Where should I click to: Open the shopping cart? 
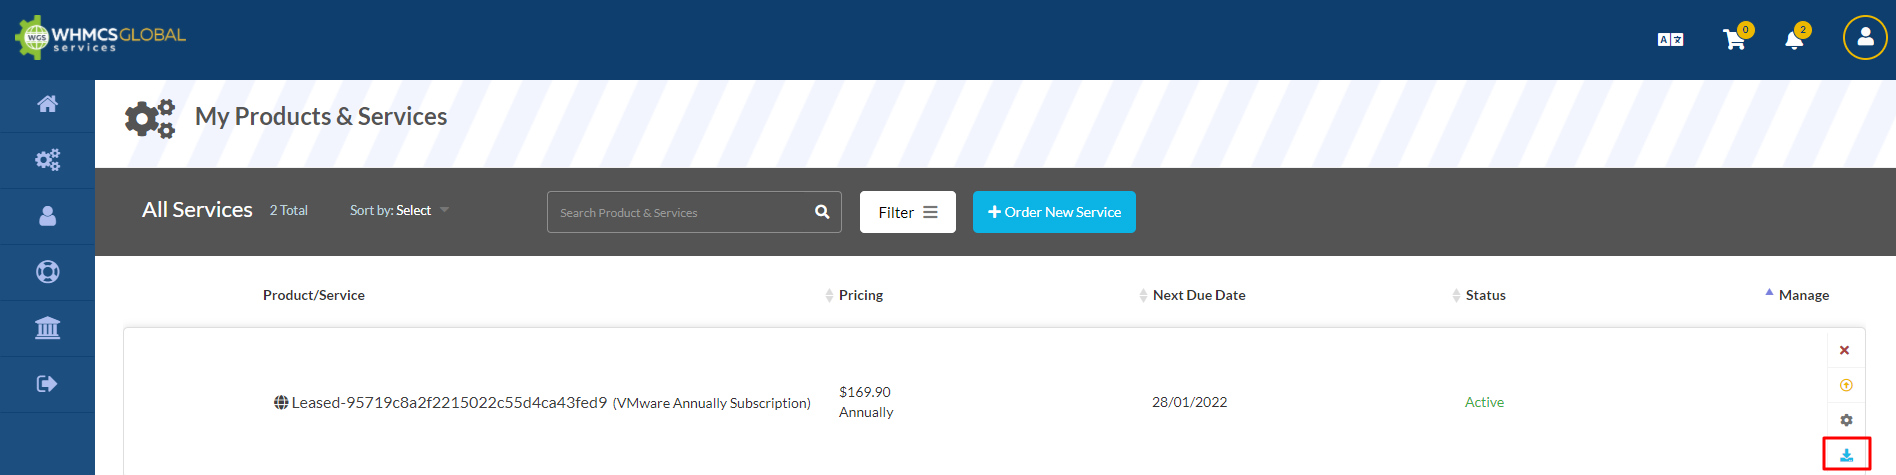1734,40
